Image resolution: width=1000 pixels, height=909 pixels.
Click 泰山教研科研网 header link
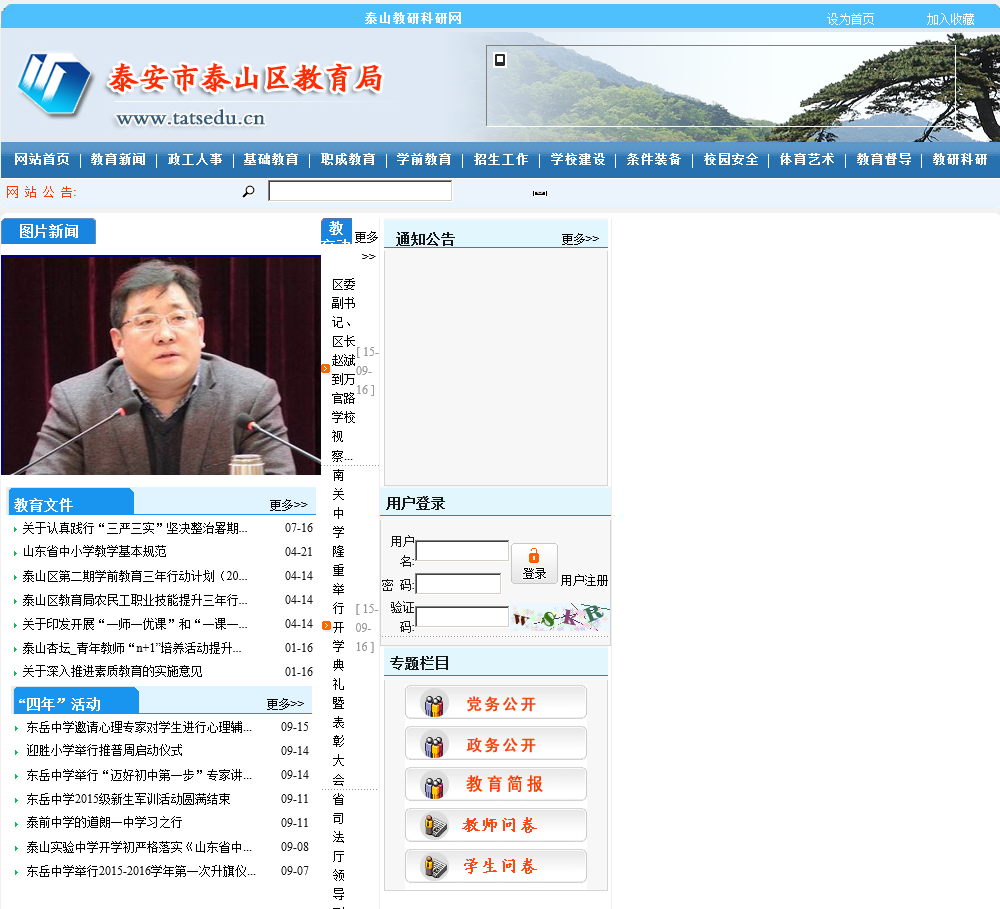tap(413, 18)
